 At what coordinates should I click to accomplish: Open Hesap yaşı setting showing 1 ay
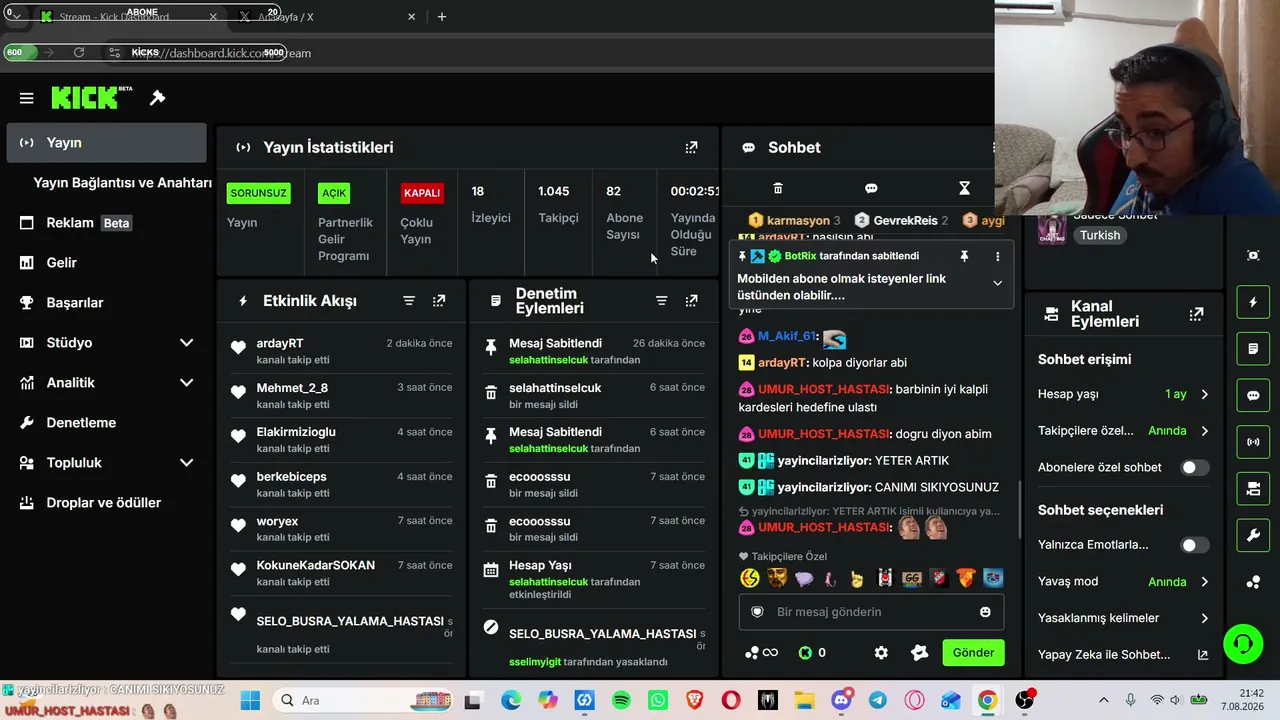tap(1123, 394)
